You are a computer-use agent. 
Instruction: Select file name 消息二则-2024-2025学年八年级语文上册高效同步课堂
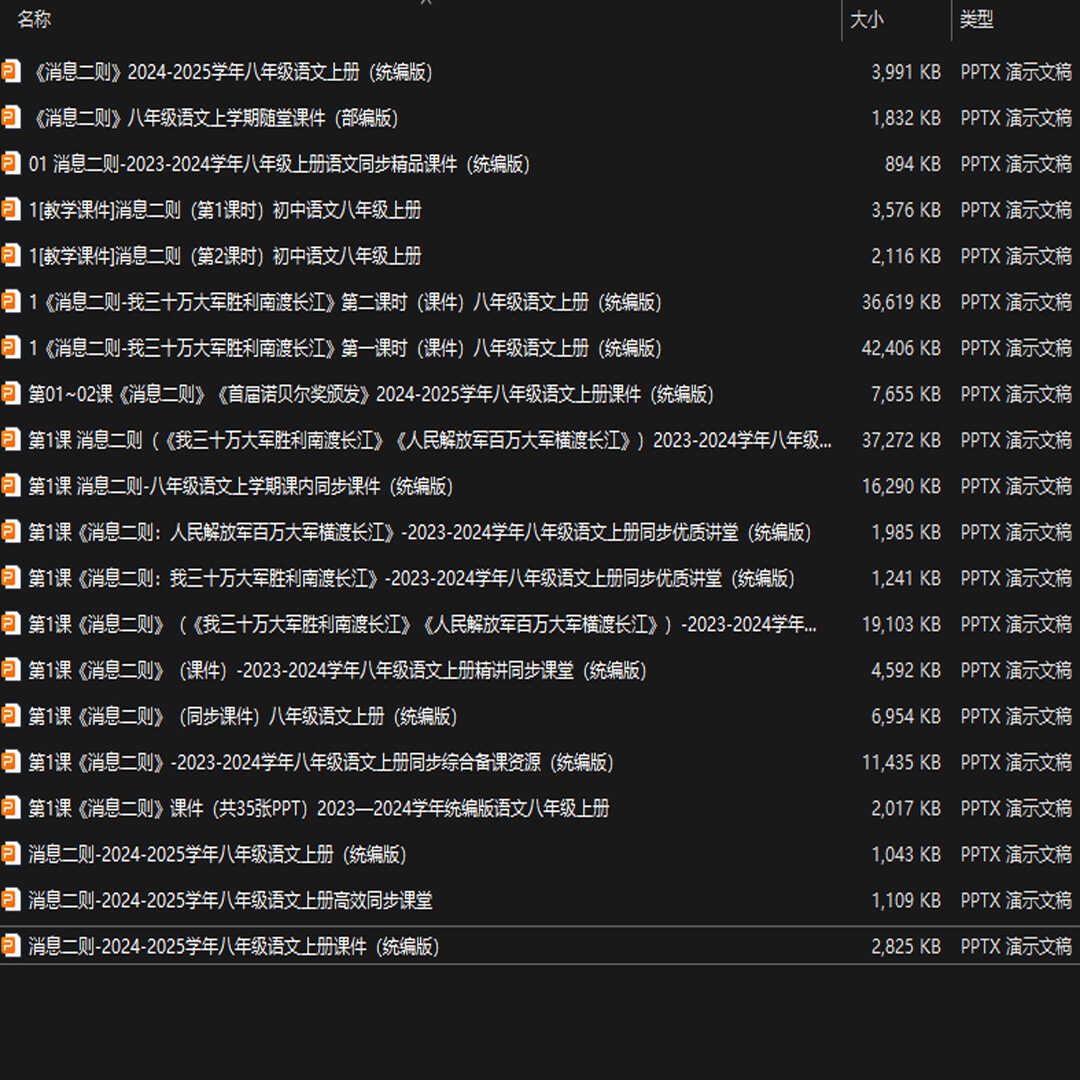[x=230, y=900]
